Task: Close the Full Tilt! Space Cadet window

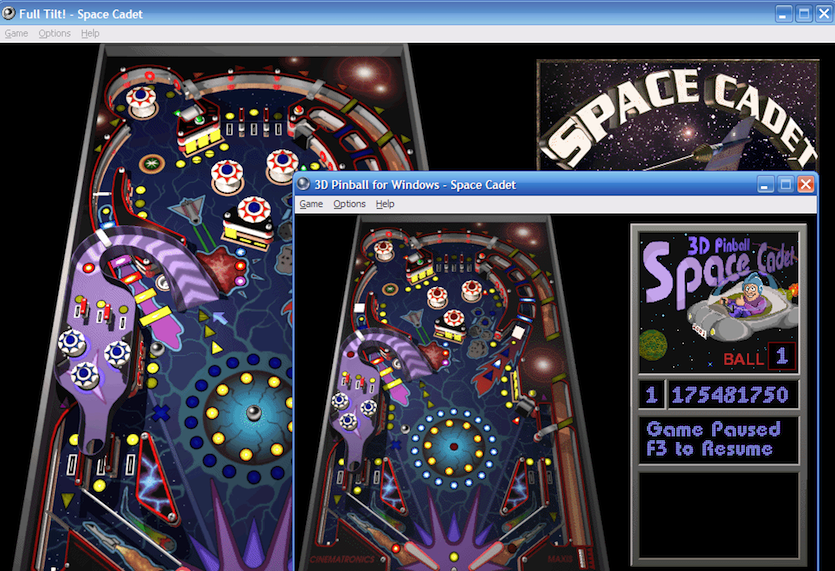Action: click(824, 14)
